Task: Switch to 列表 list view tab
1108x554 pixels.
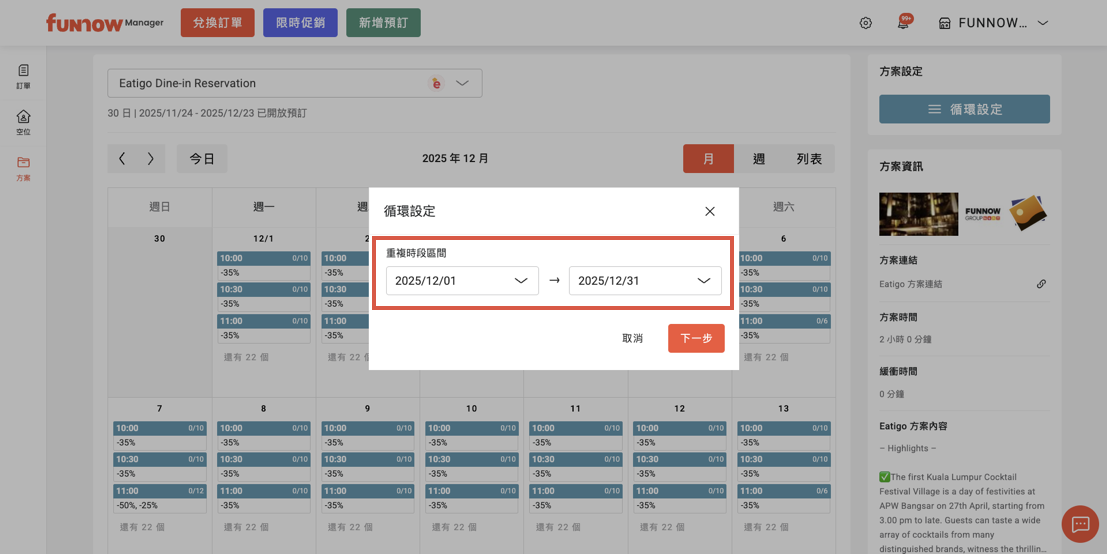Action: point(809,159)
